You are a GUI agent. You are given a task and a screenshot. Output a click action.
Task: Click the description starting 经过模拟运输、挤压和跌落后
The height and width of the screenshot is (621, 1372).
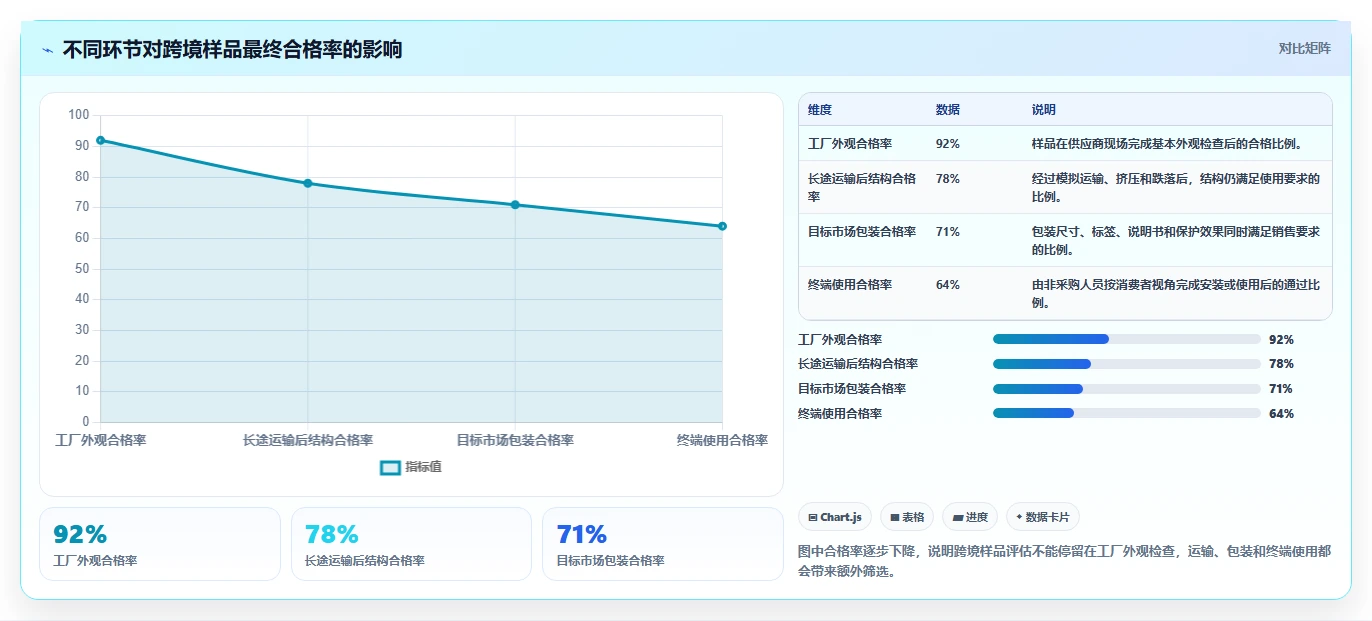(1176, 188)
